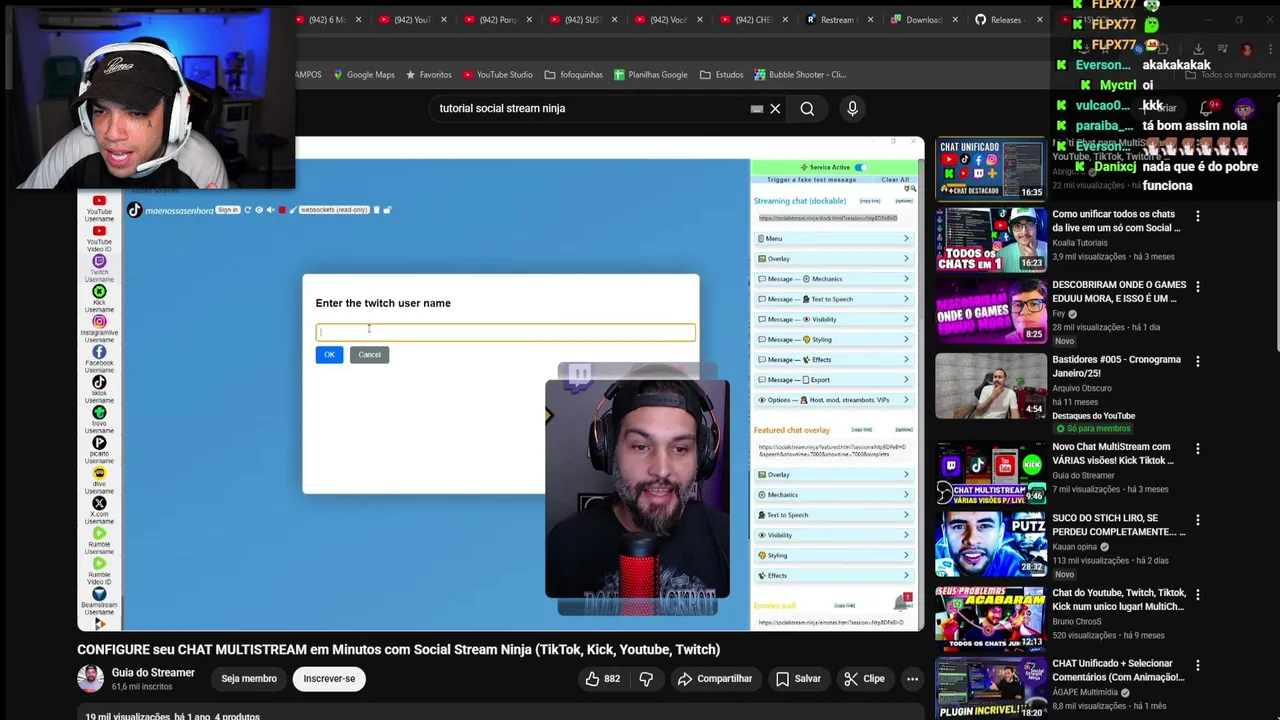Toggle visibility eye on maenossasenhora source

(259, 210)
